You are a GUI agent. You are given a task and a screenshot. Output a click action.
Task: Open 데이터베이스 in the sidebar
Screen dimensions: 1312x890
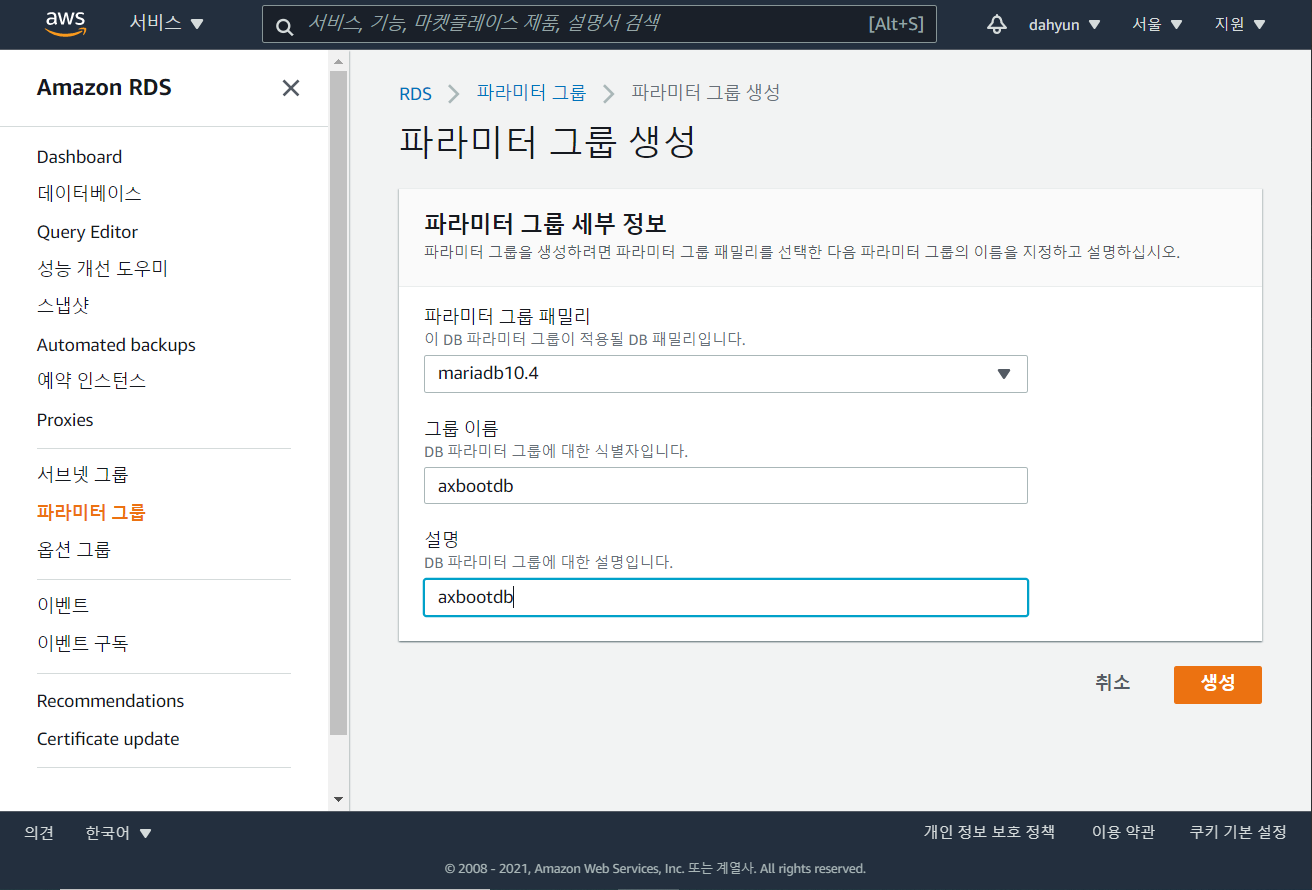click(89, 194)
